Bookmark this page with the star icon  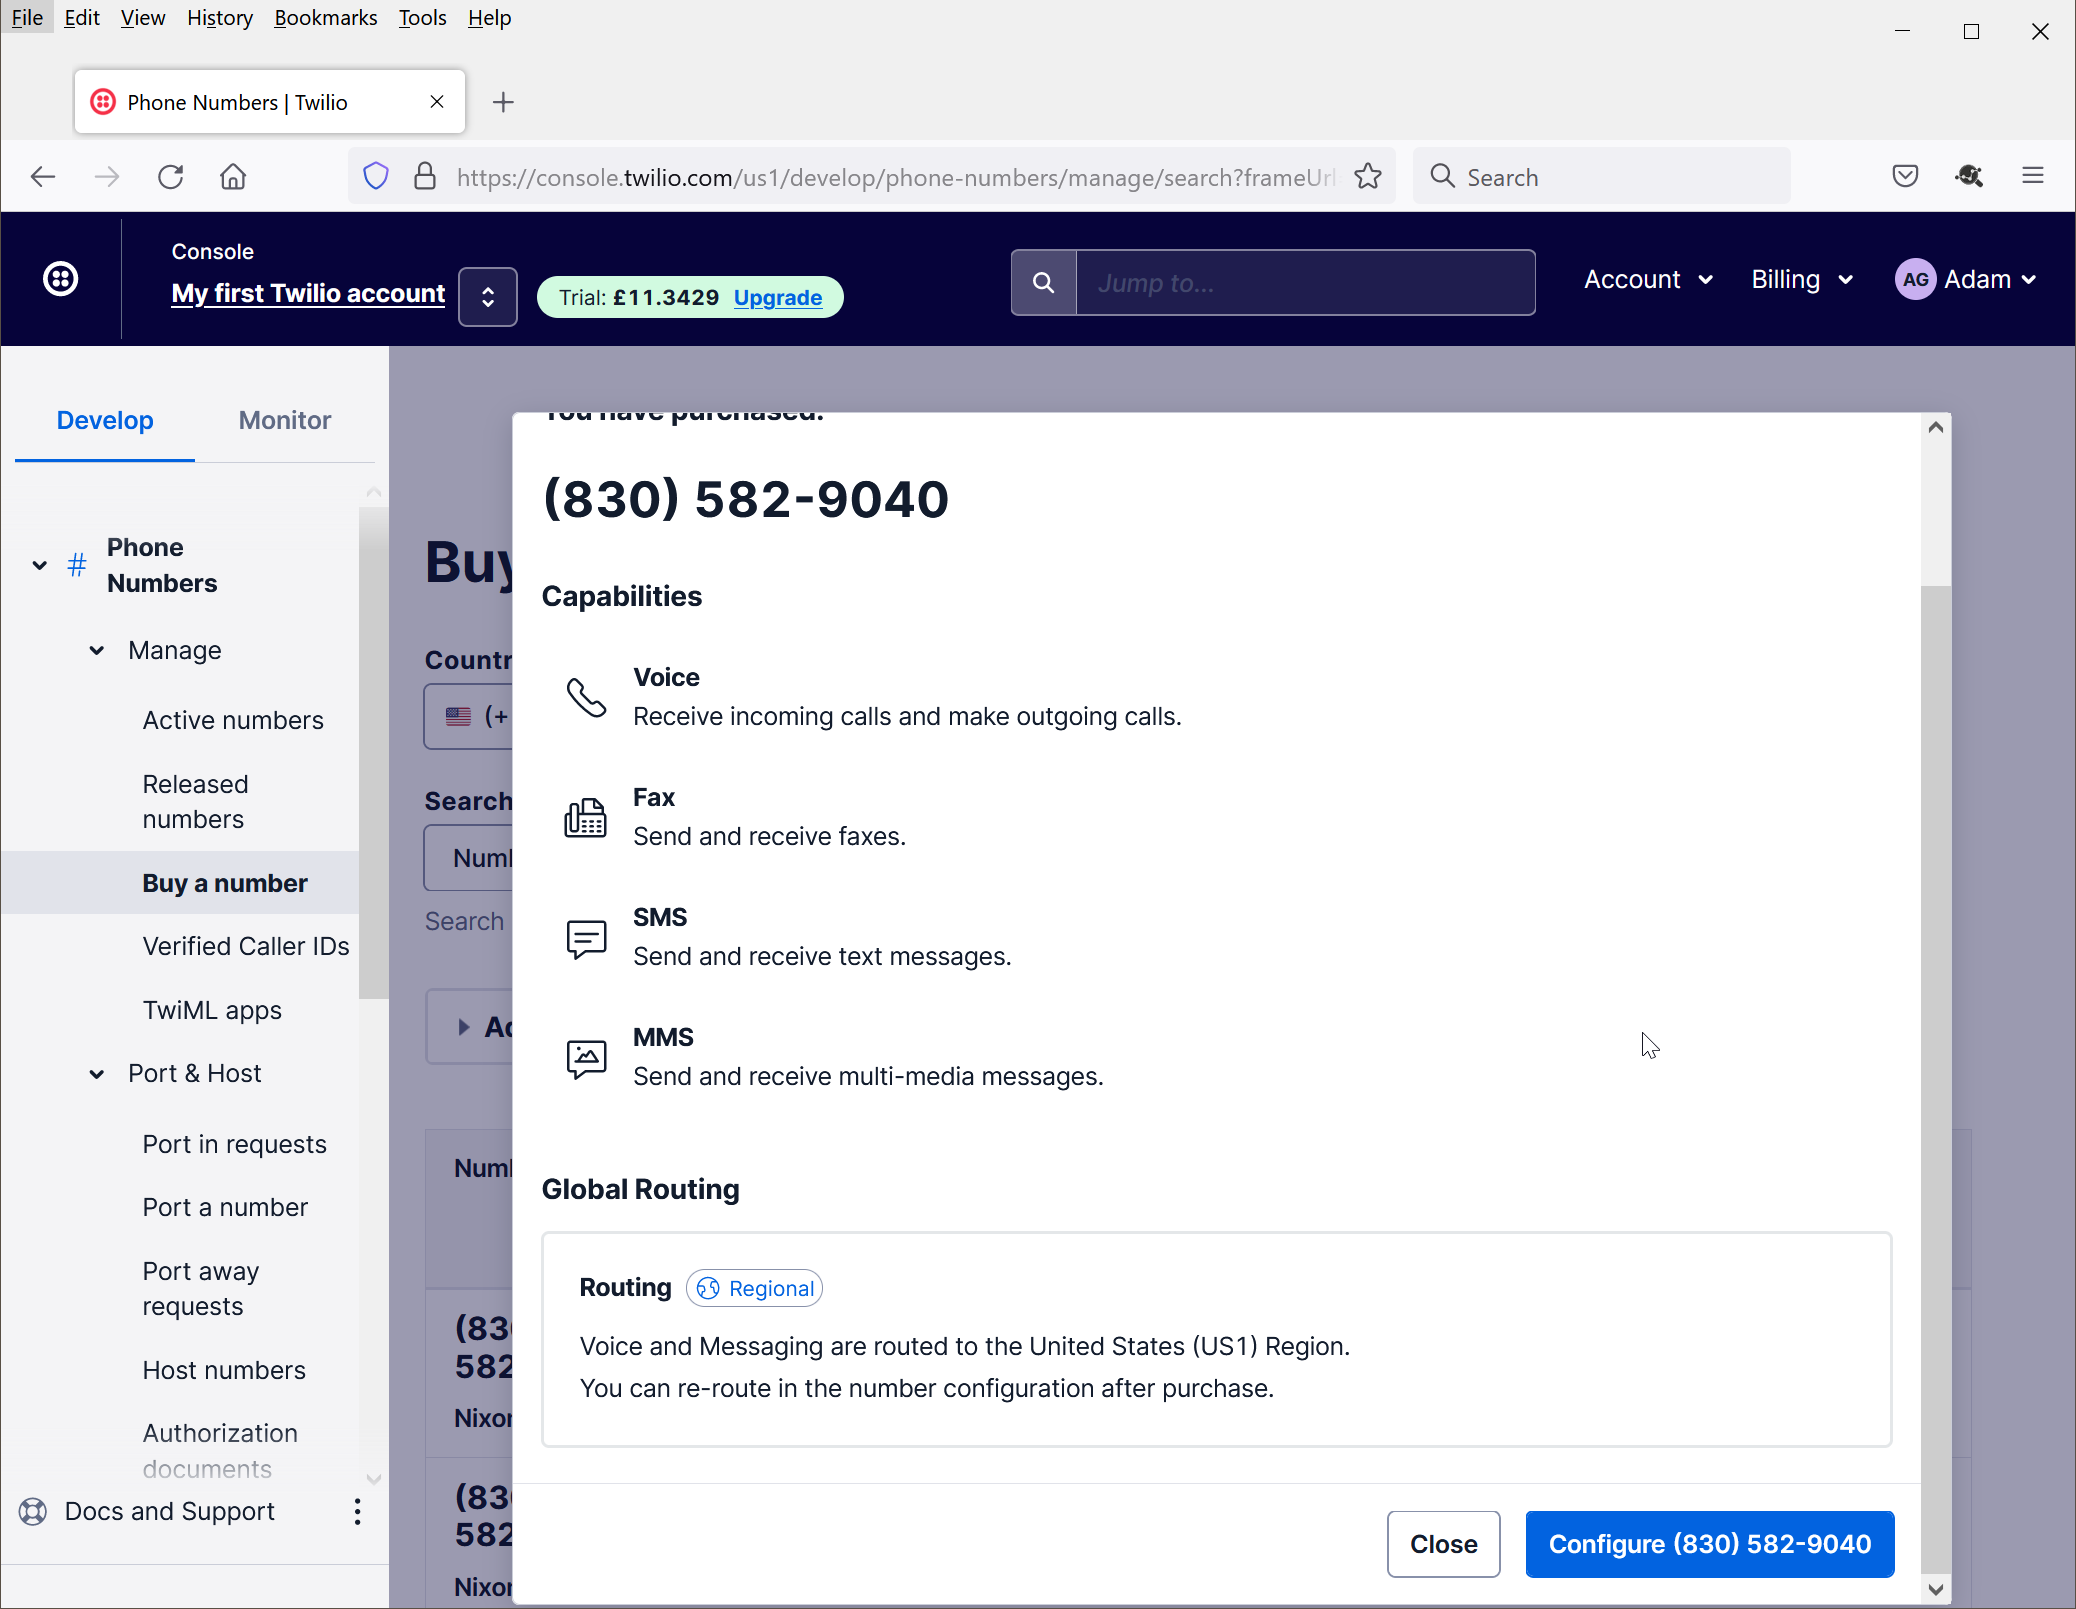coord(1367,177)
